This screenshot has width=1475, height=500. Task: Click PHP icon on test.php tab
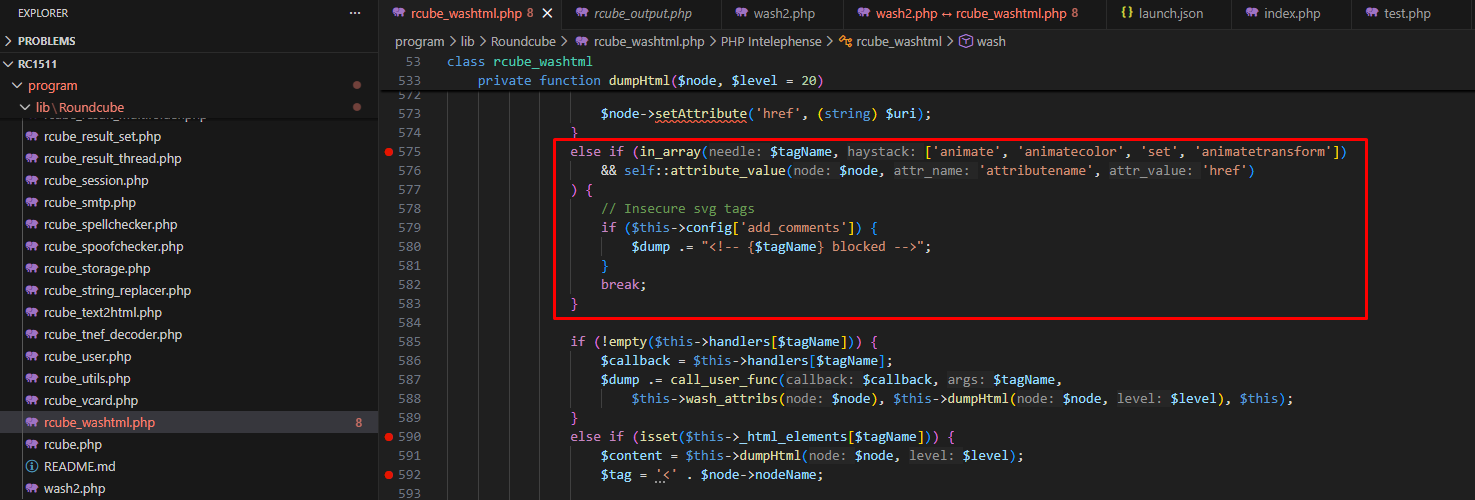1371,14
